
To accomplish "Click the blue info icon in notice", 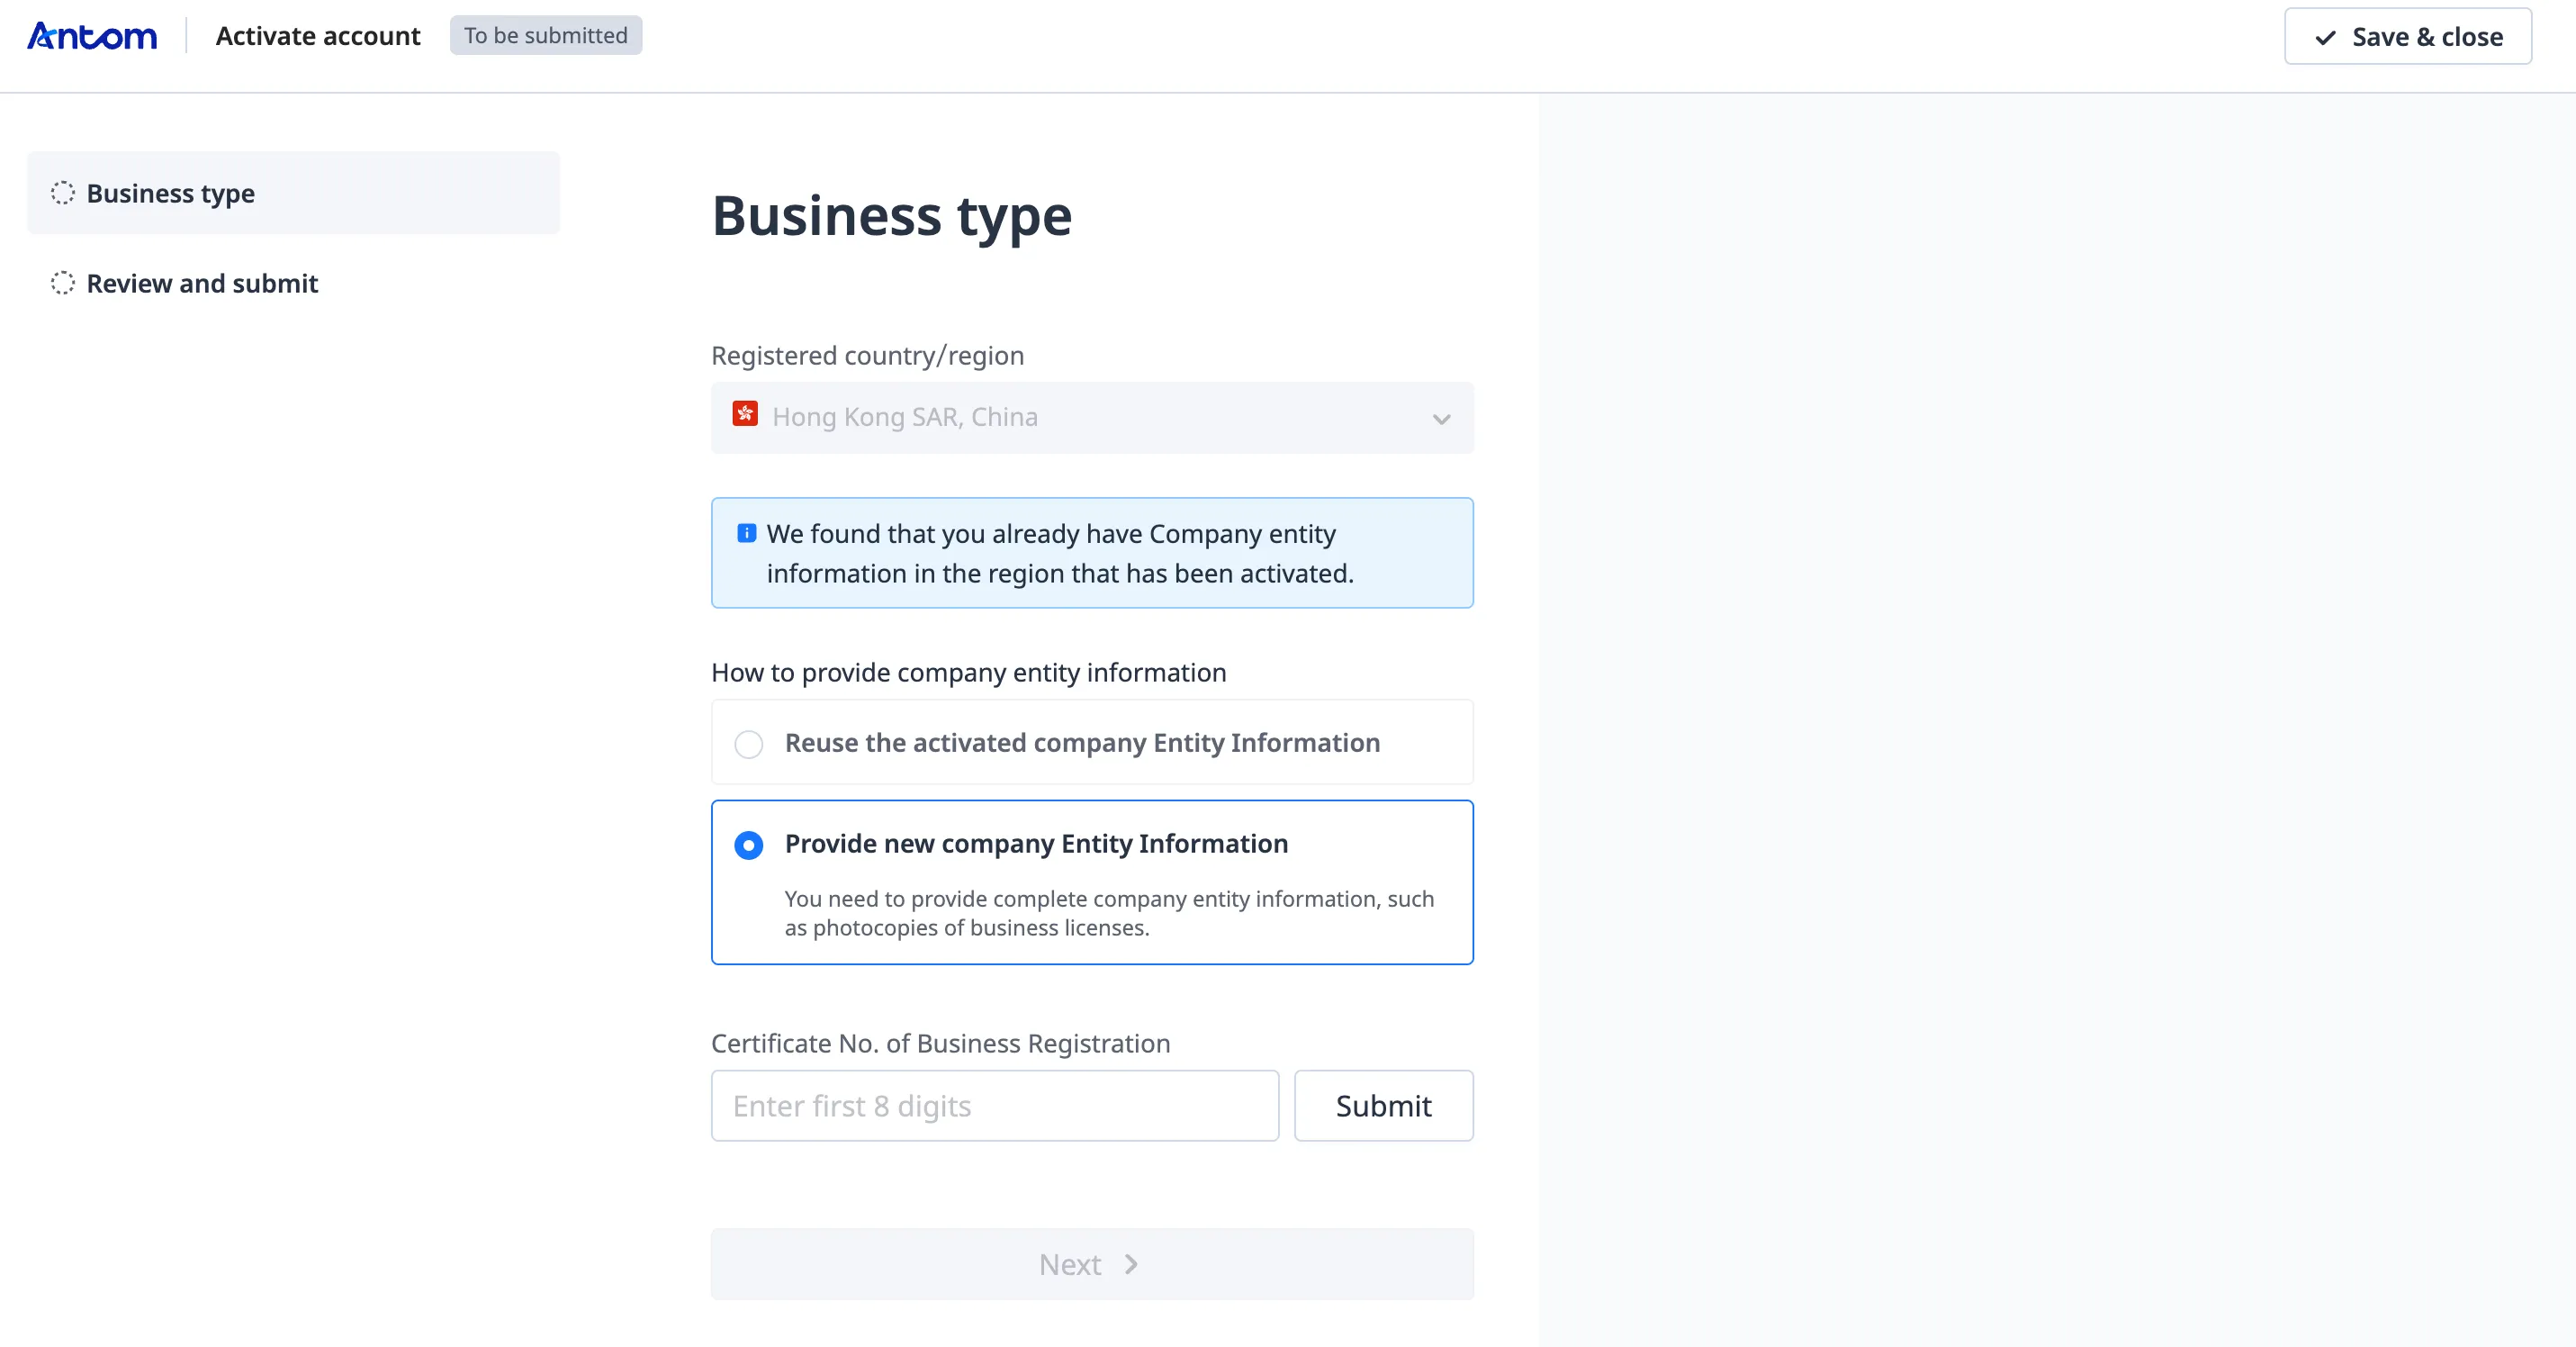I will pyautogui.click(x=746, y=533).
